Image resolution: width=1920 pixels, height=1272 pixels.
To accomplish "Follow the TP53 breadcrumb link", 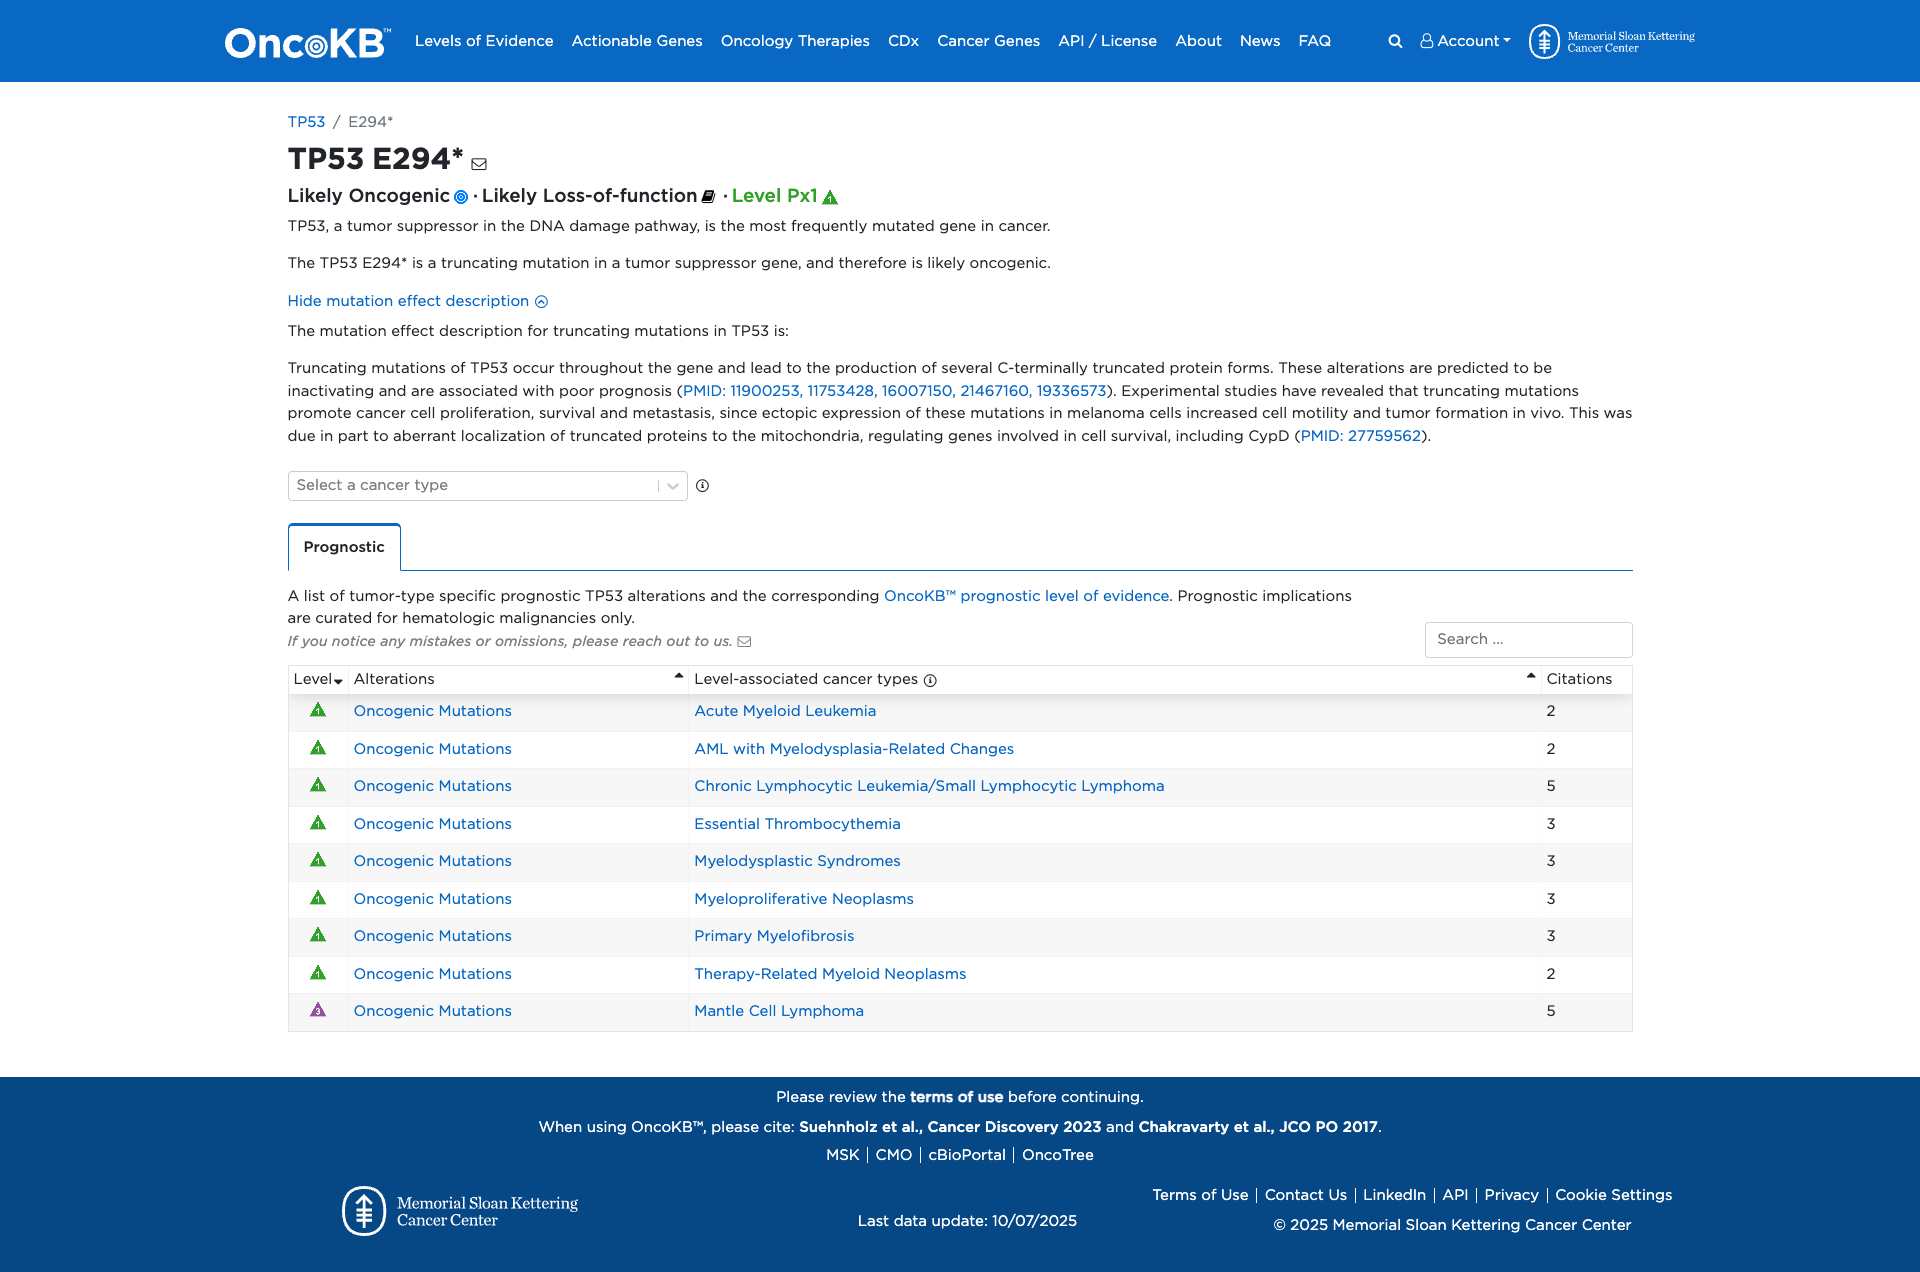I will point(306,121).
